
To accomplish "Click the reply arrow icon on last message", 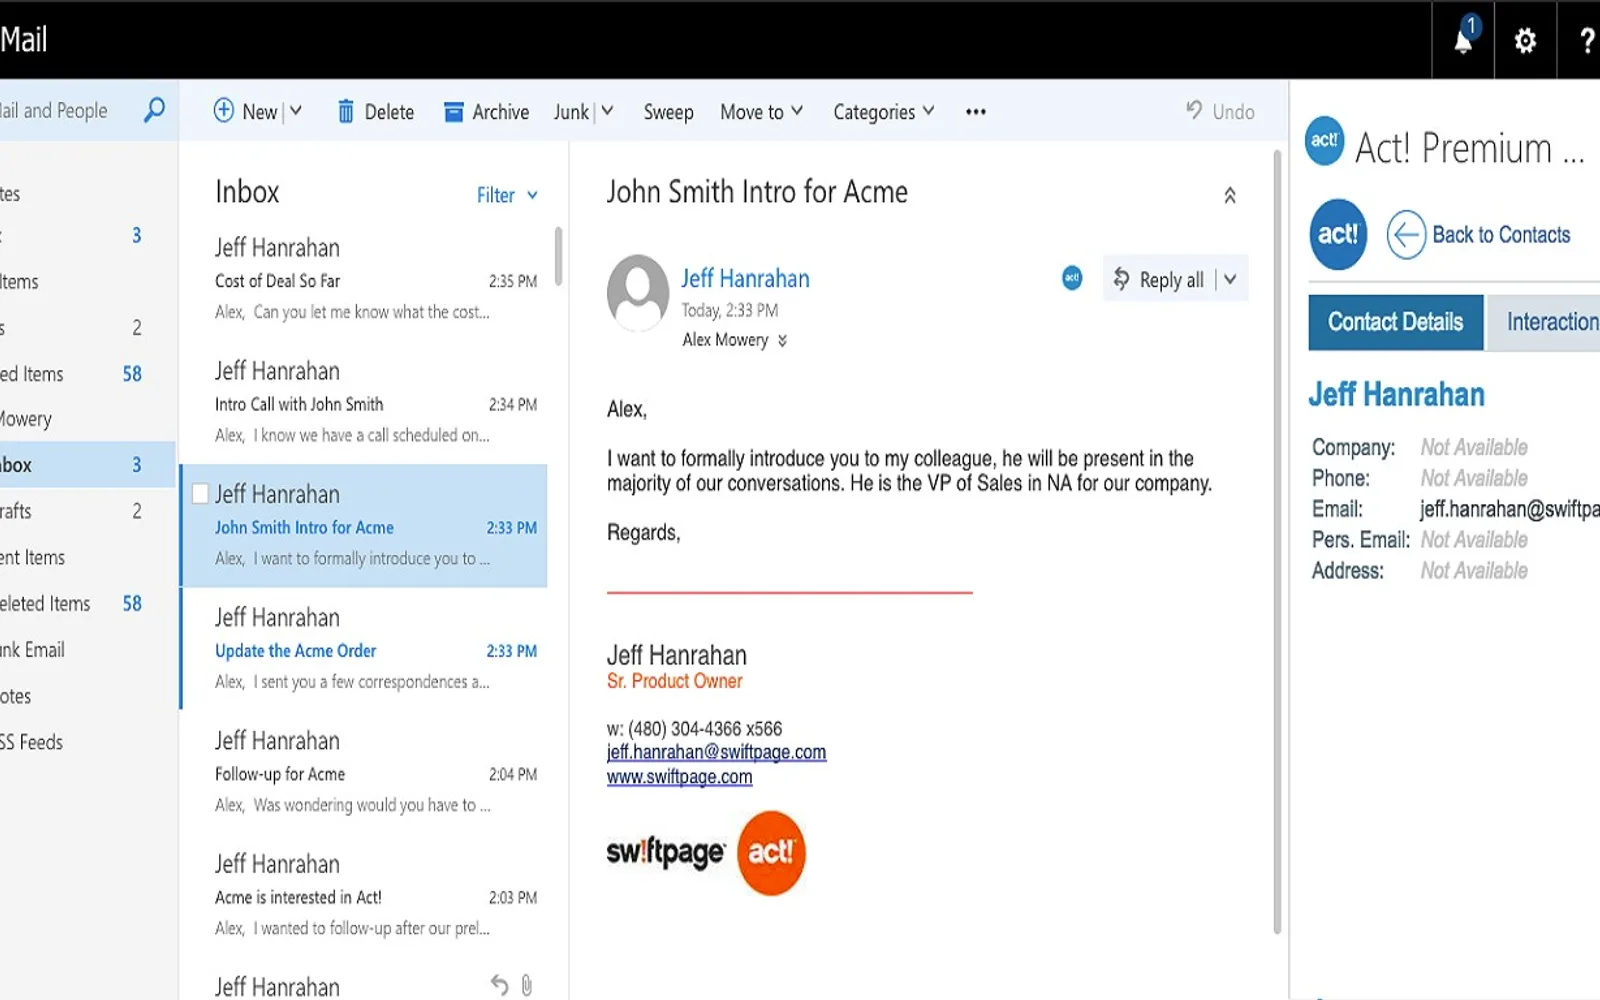I will click(x=500, y=985).
